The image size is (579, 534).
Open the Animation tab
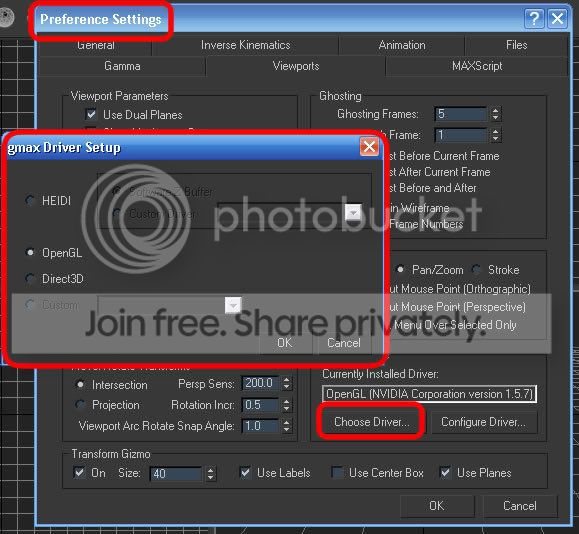[402, 45]
